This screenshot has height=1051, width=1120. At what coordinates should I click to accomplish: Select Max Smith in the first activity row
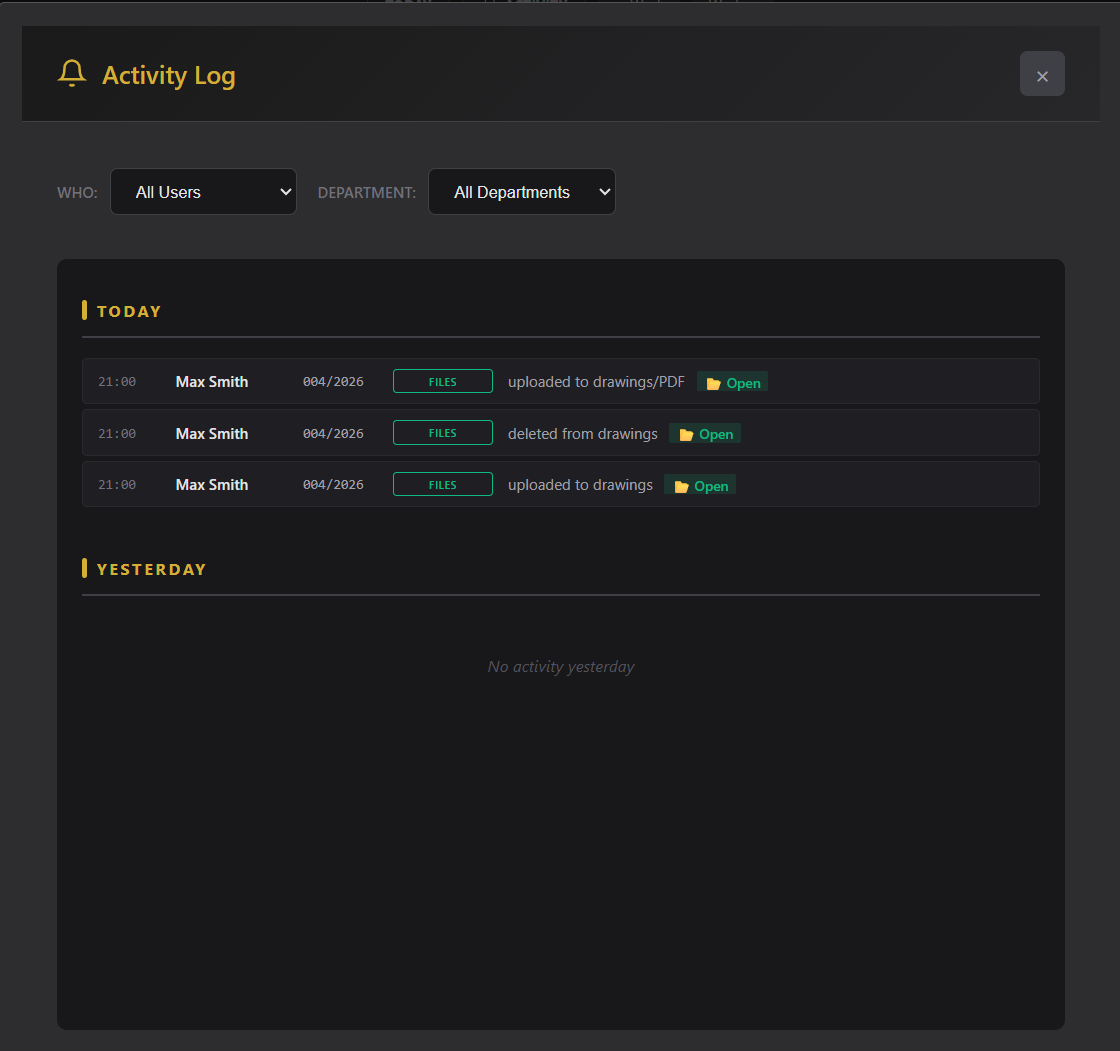click(211, 381)
